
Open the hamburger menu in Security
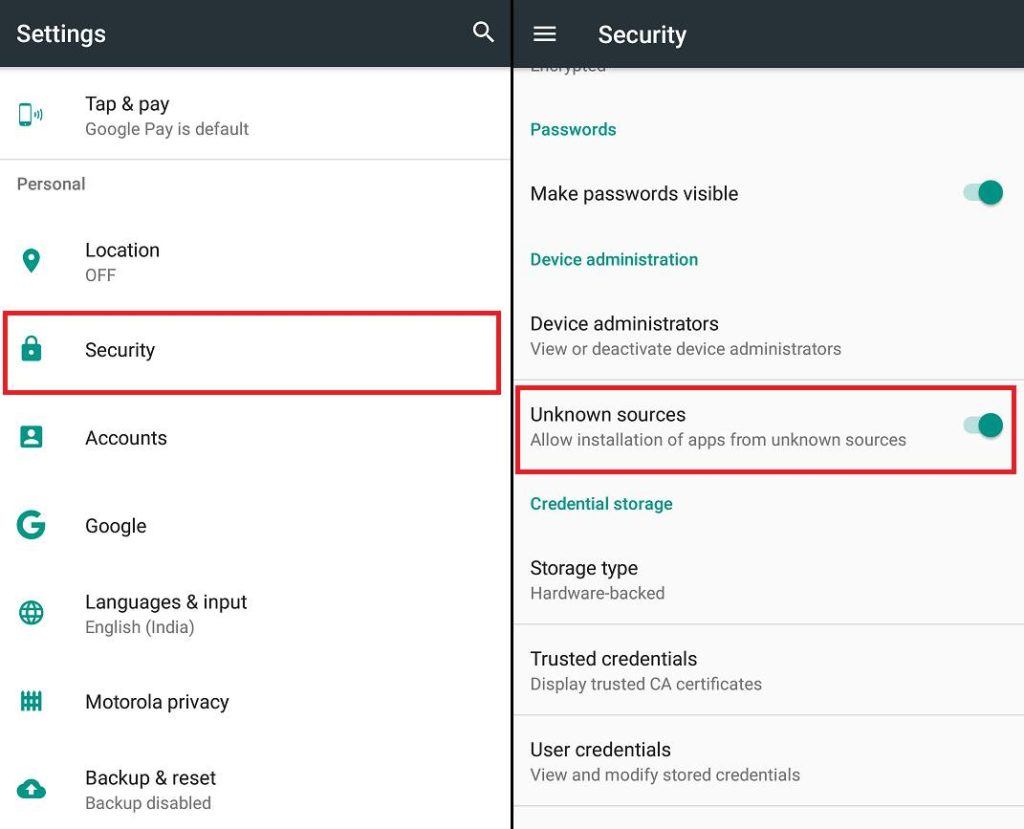click(544, 34)
